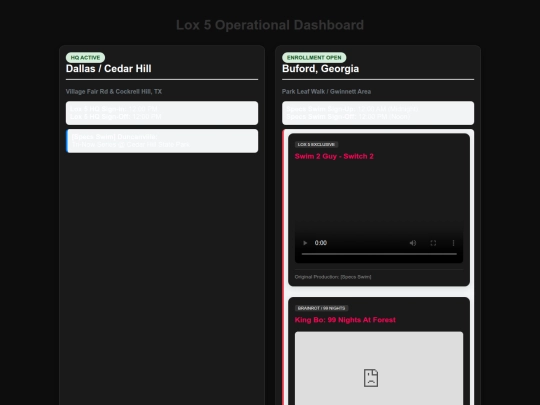Click the Original Production: [Specs Swim] caption
540x405 pixels.
point(333,277)
